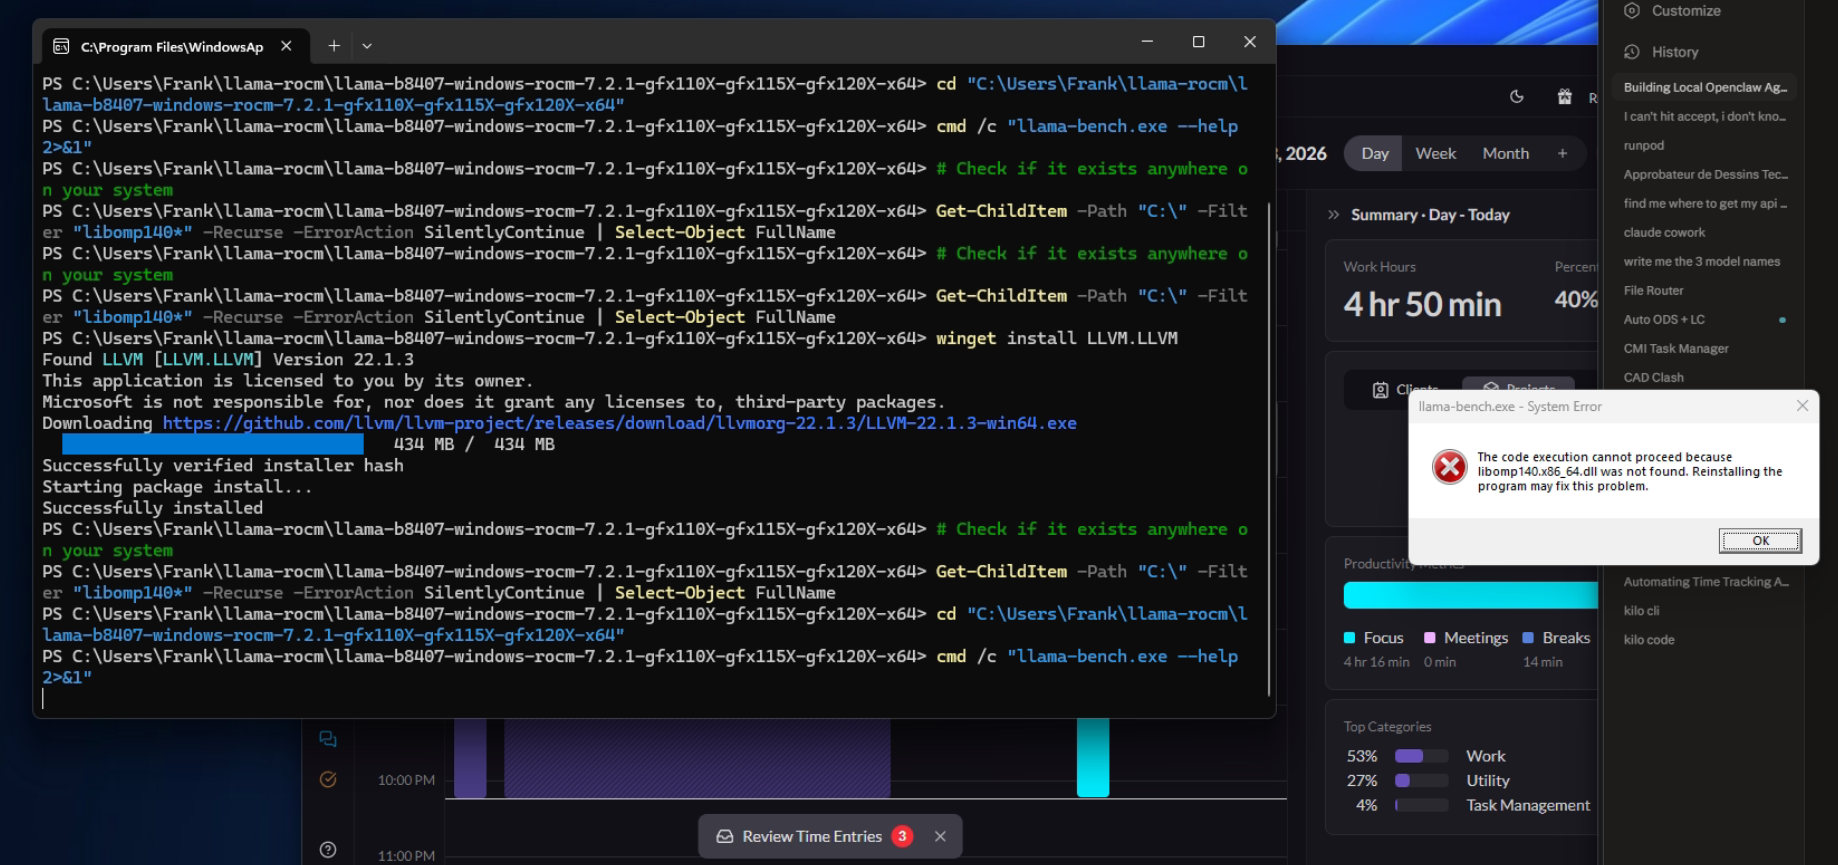
Task: Open the help question mark icon
Action: (x=328, y=850)
